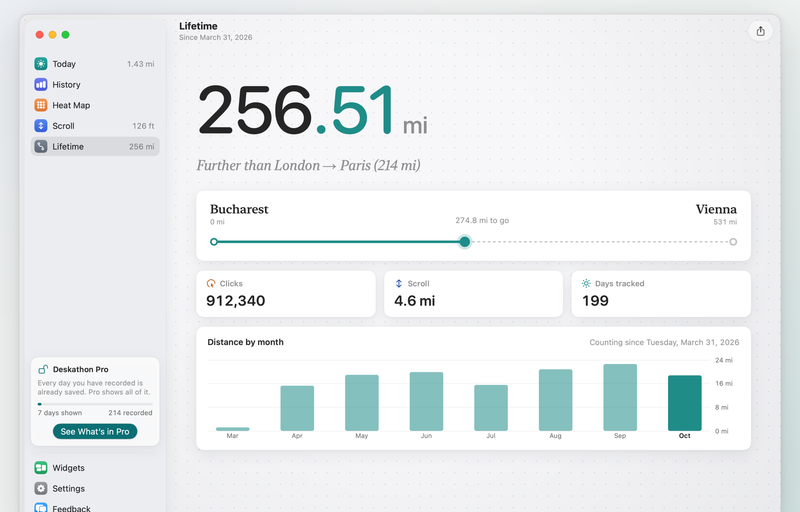Click the Heat Map grid icon
The height and width of the screenshot is (512, 800).
tap(41, 105)
